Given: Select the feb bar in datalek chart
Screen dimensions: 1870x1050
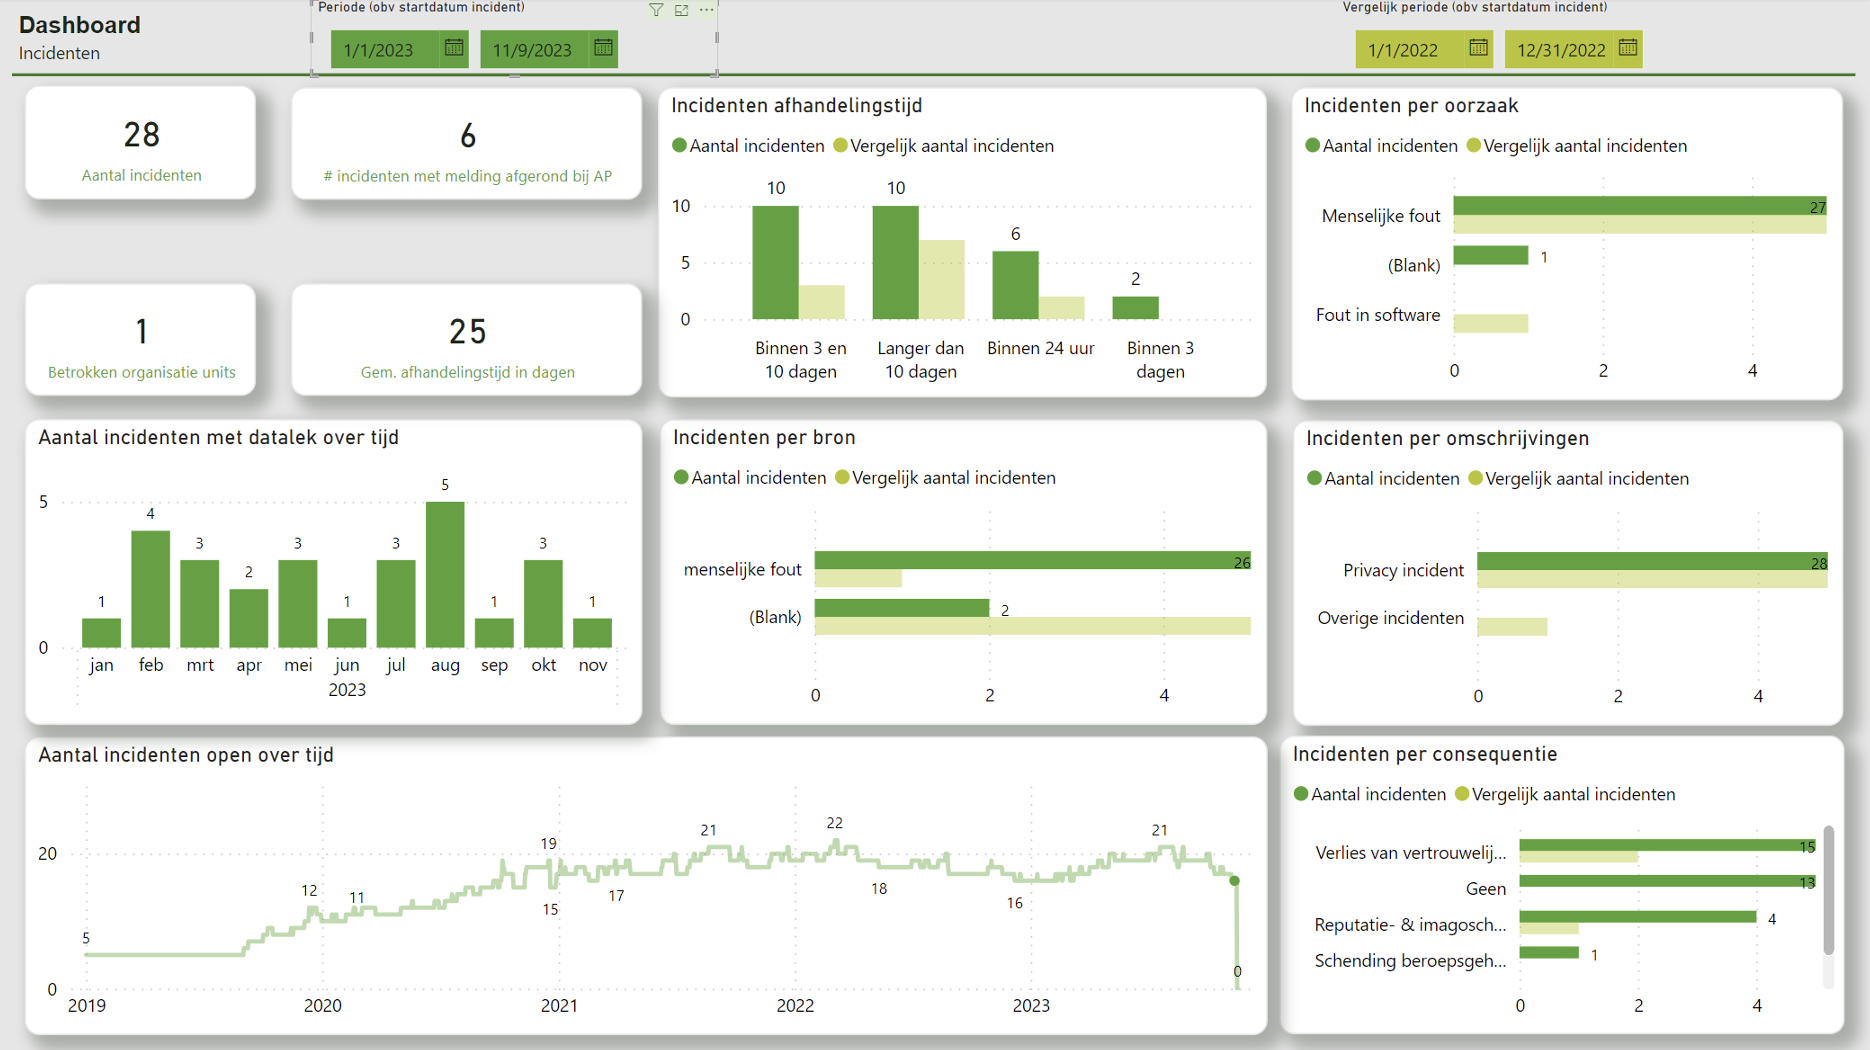Looking at the screenshot, I should tap(150, 589).
